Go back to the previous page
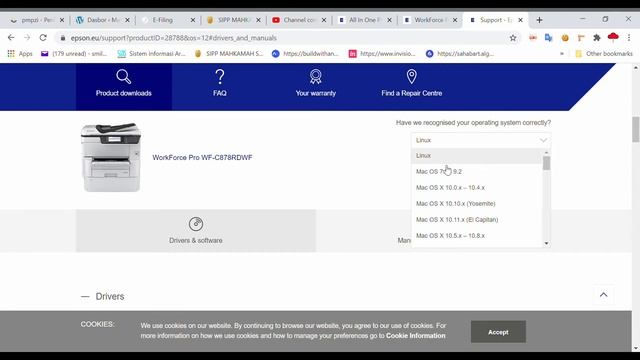This screenshot has height=360, width=640. (x=11, y=38)
